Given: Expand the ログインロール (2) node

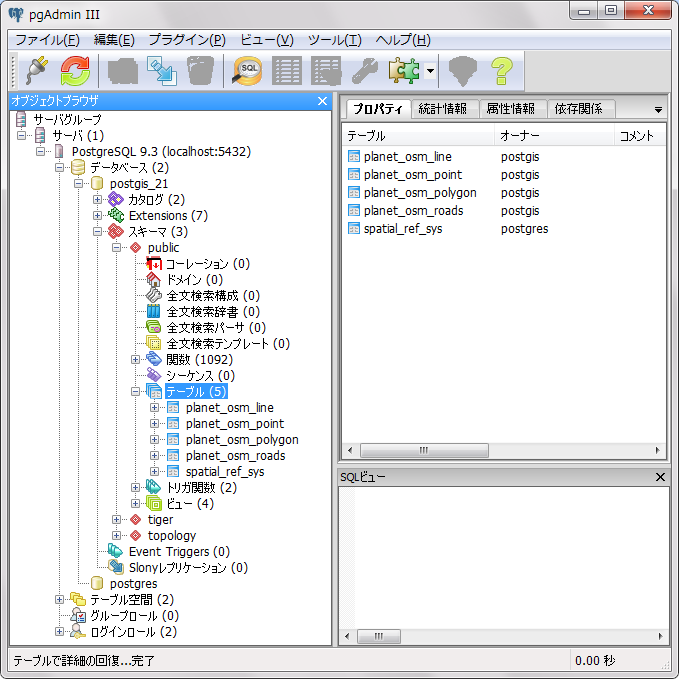Looking at the screenshot, I should tap(59, 631).
